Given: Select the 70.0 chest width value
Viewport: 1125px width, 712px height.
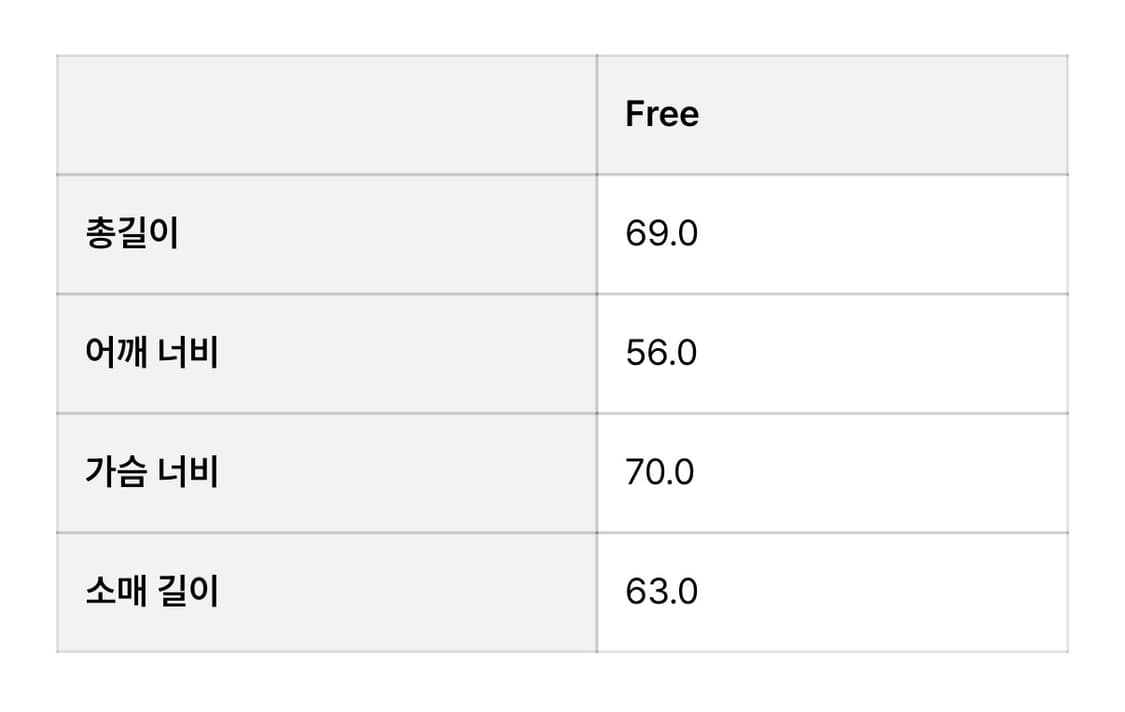Looking at the screenshot, I should pos(660,472).
